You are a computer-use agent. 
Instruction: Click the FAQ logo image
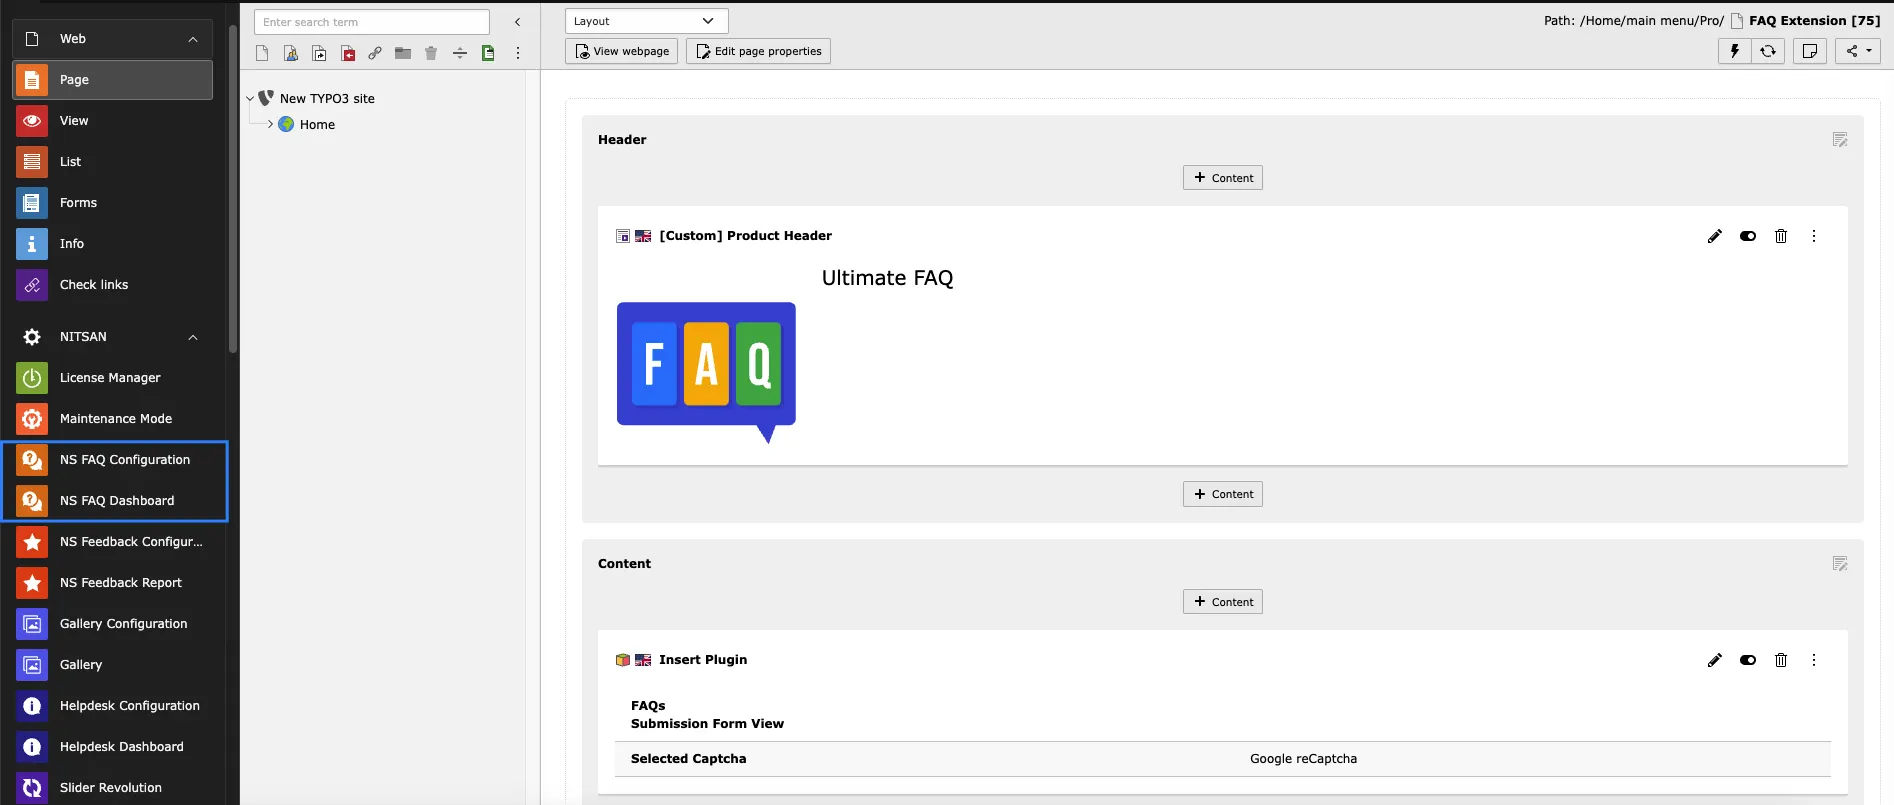(x=706, y=372)
